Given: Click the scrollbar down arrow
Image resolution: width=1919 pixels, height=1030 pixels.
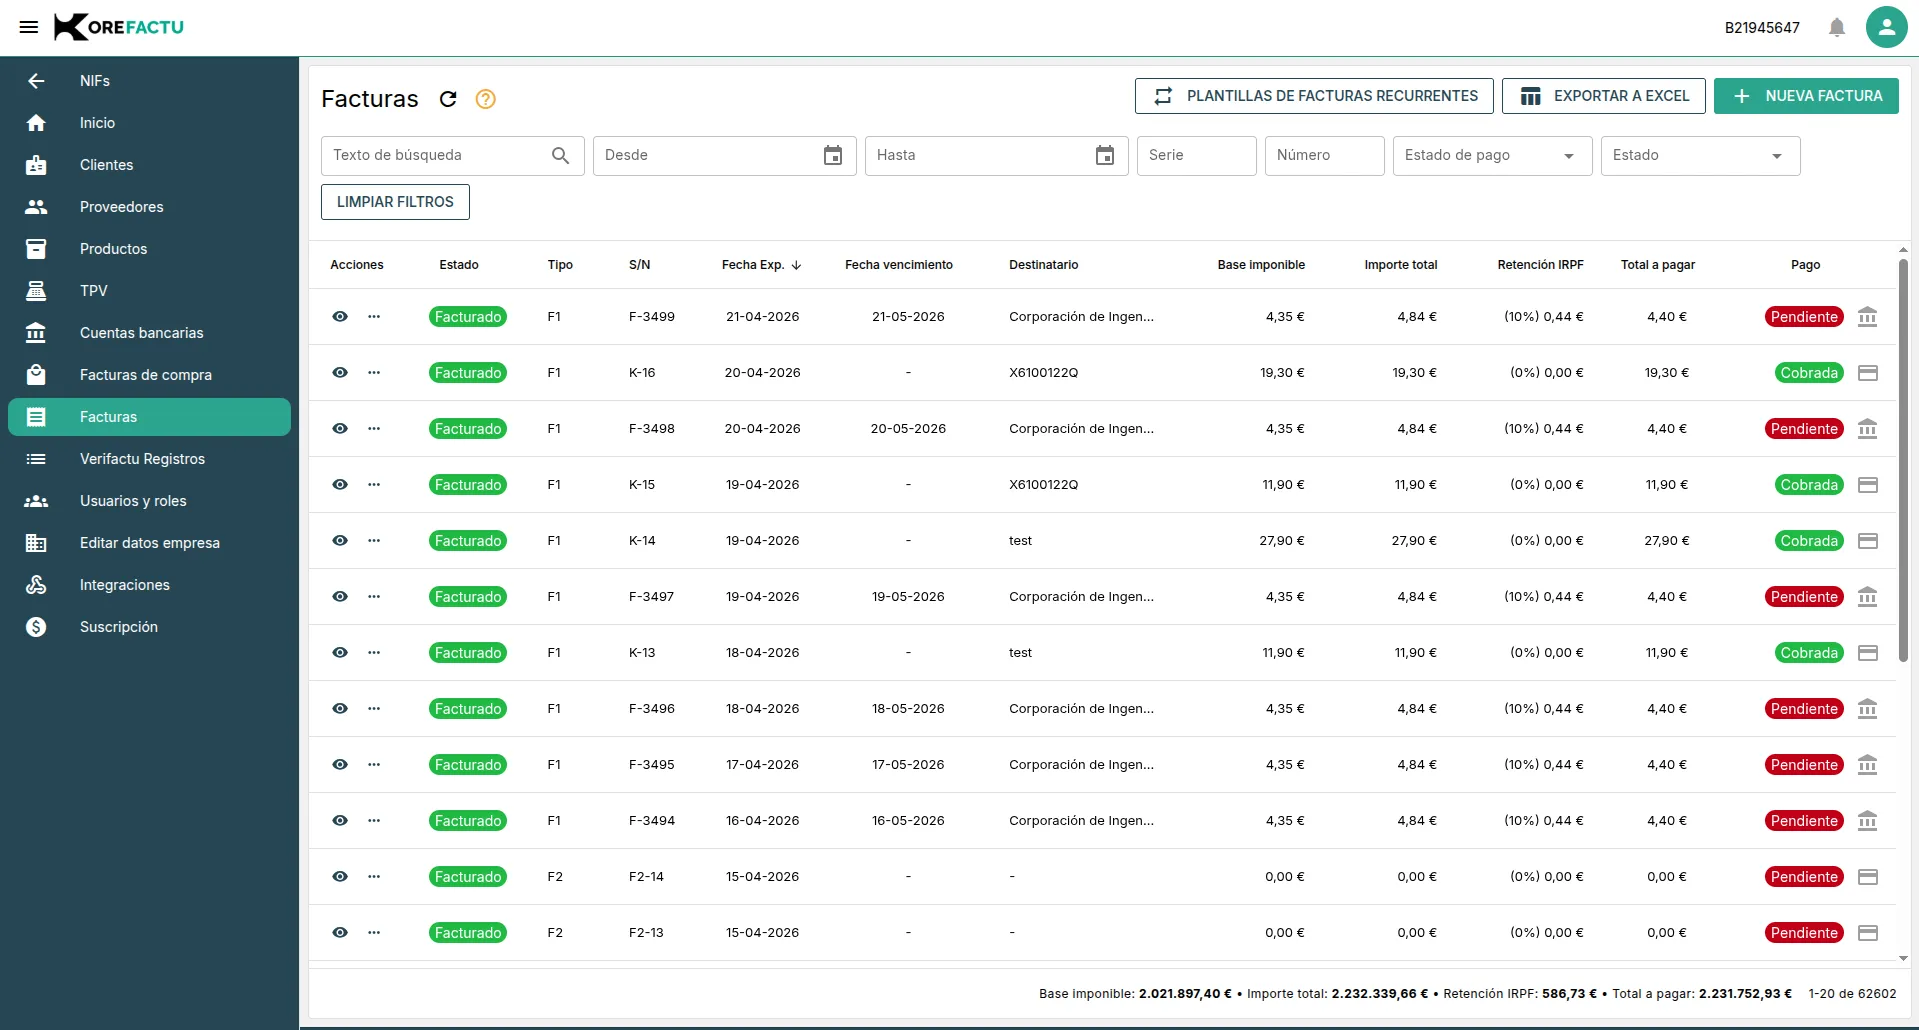Looking at the screenshot, I should (x=1903, y=958).
